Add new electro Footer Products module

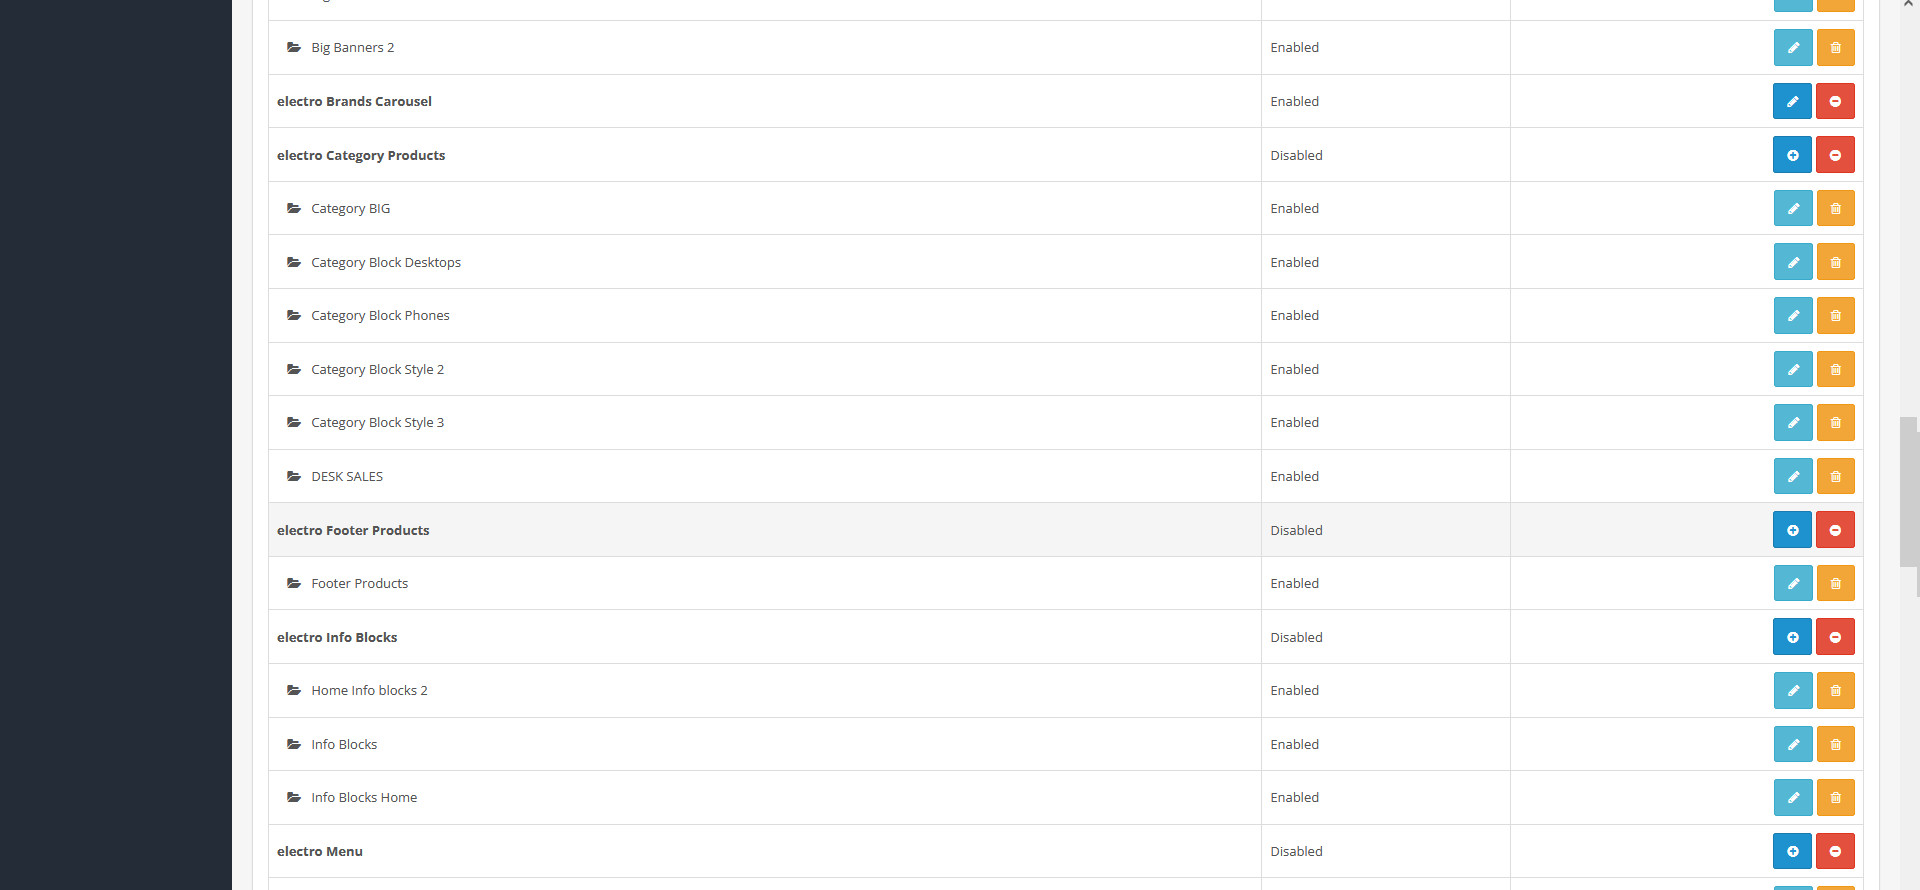click(1793, 530)
